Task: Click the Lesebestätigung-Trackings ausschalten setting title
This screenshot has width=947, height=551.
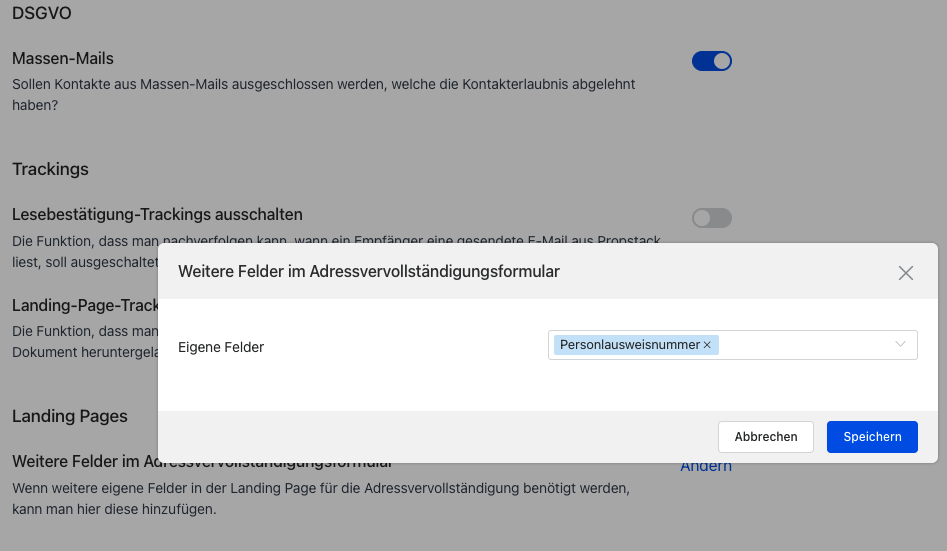Action: coord(157,214)
